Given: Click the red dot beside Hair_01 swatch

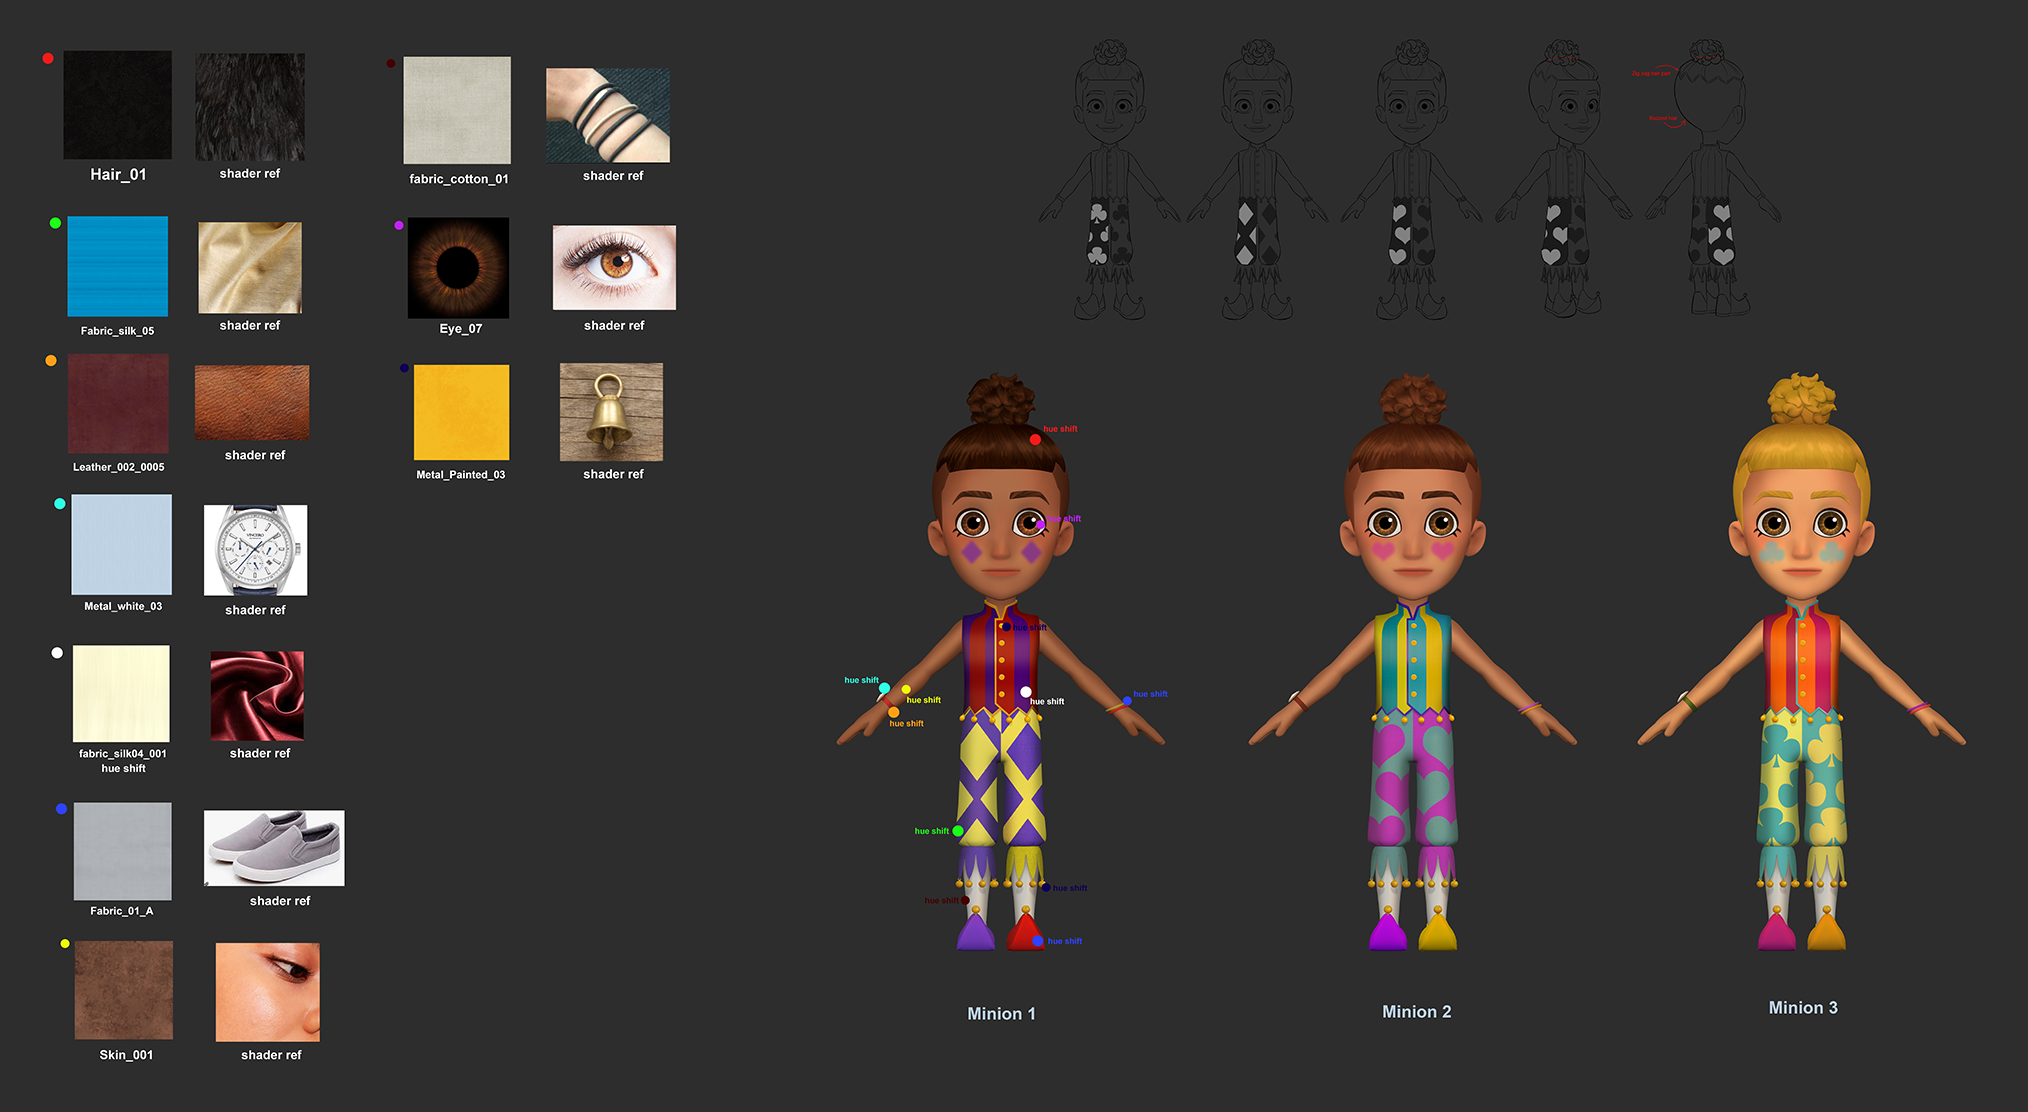Looking at the screenshot, I should (x=48, y=58).
